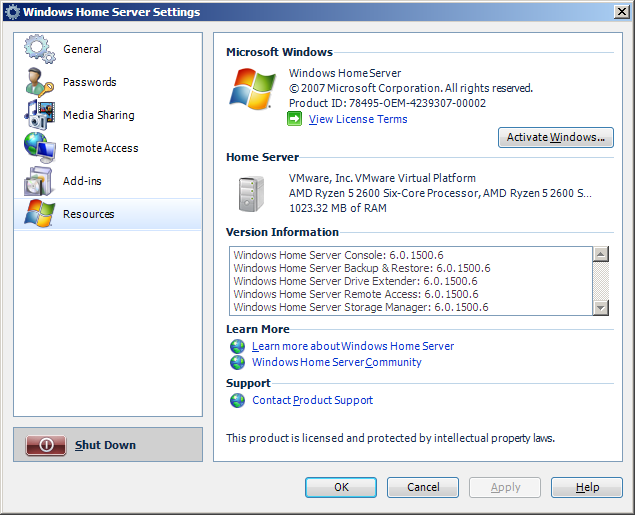Click the General gears icon
The image size is (635, 515).
point(39,49)
